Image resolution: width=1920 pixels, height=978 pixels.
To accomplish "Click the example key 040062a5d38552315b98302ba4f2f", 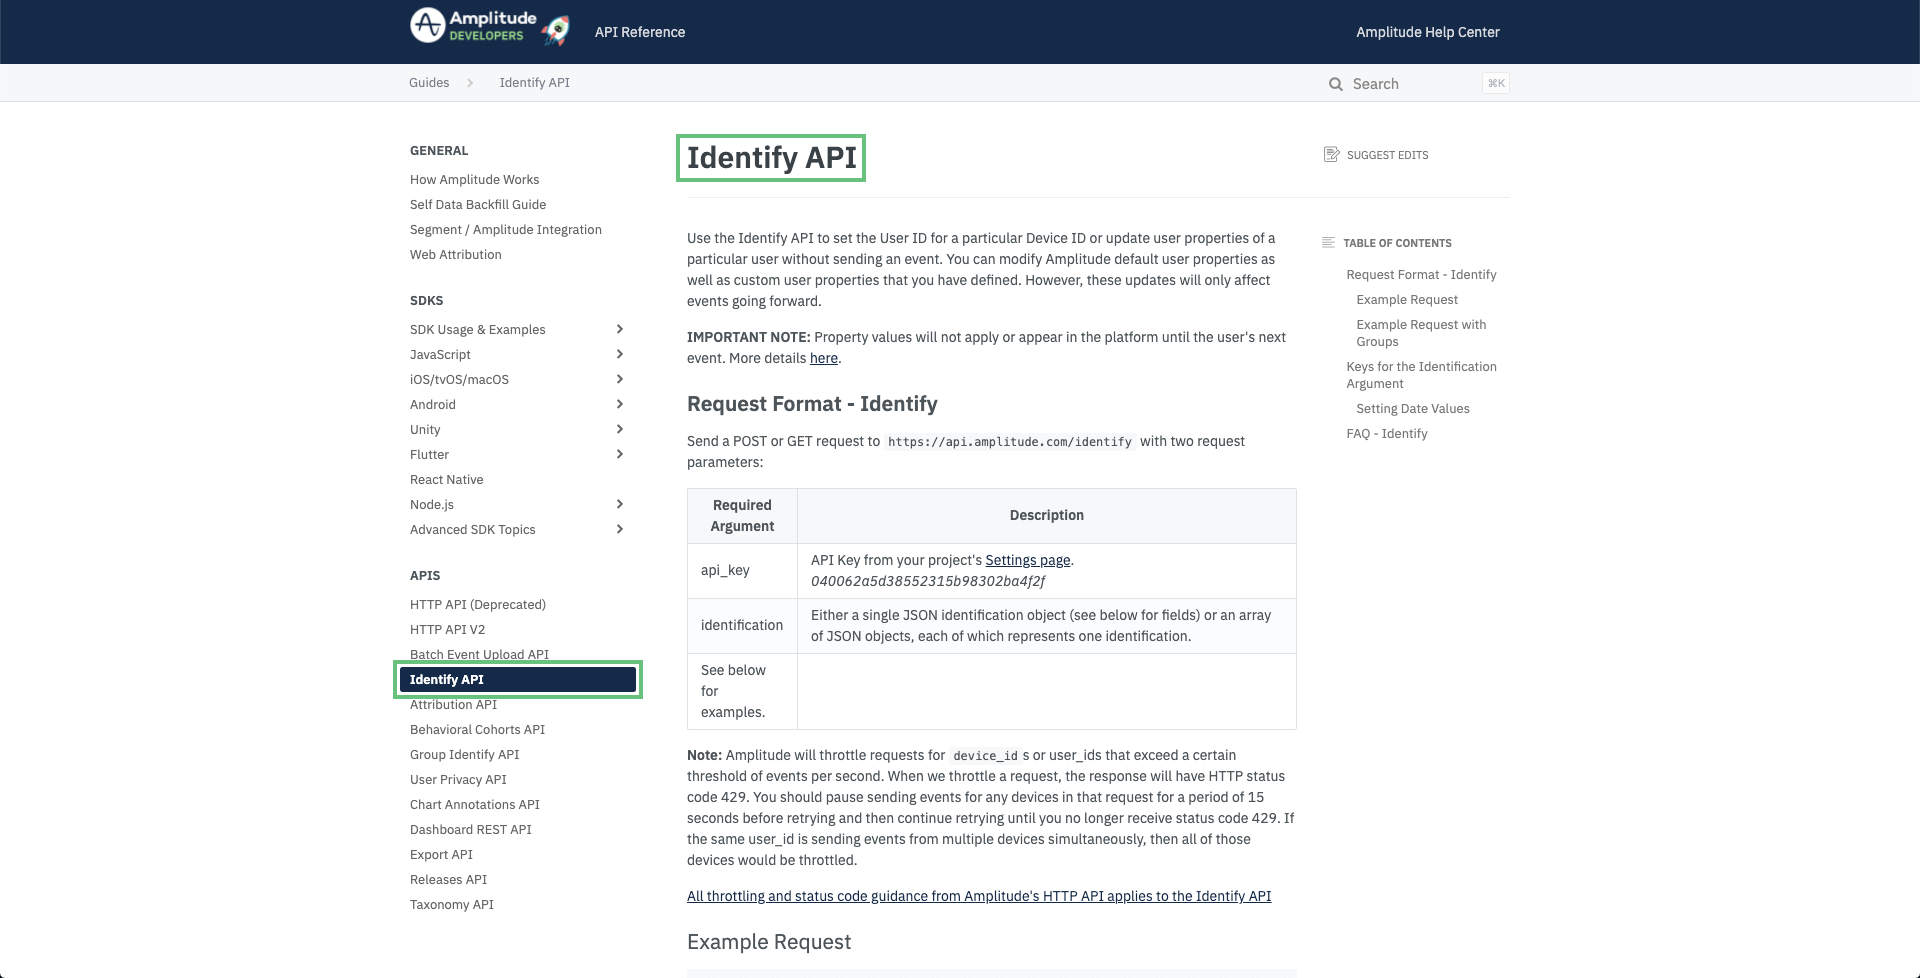I will click(x=927, y=581).
